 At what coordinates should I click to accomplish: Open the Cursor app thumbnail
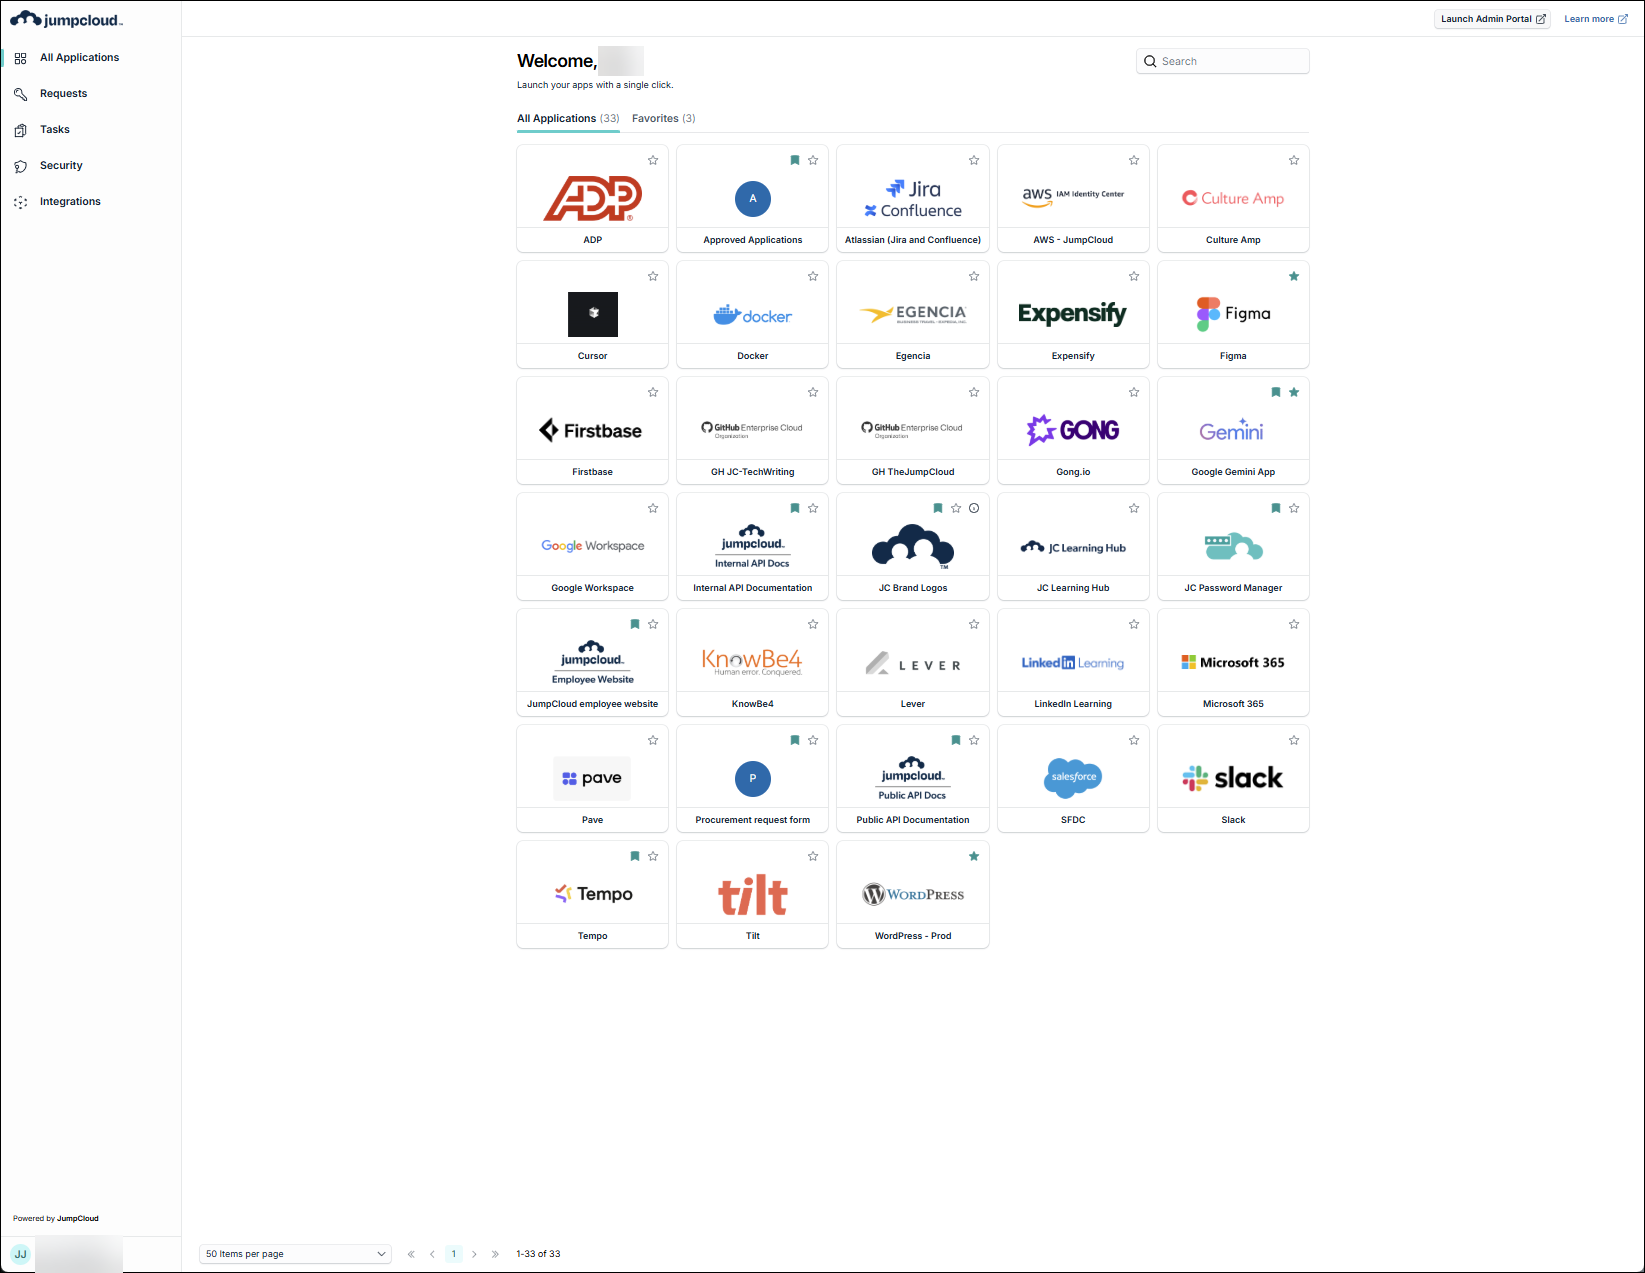coord(593,314)
